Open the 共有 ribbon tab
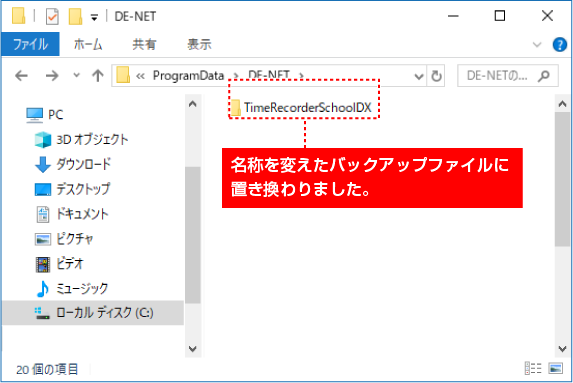The image size is (573, 383). tap(144, 45)
